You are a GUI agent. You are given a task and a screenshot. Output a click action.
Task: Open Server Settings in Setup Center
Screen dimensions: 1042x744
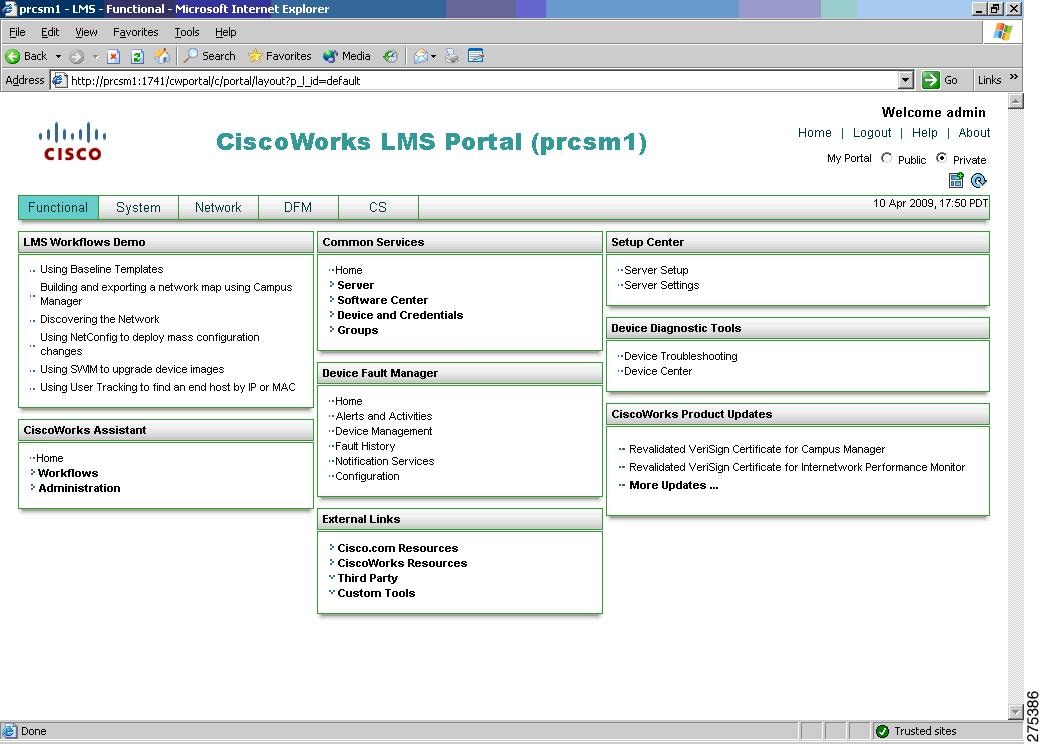click(661, 286)
